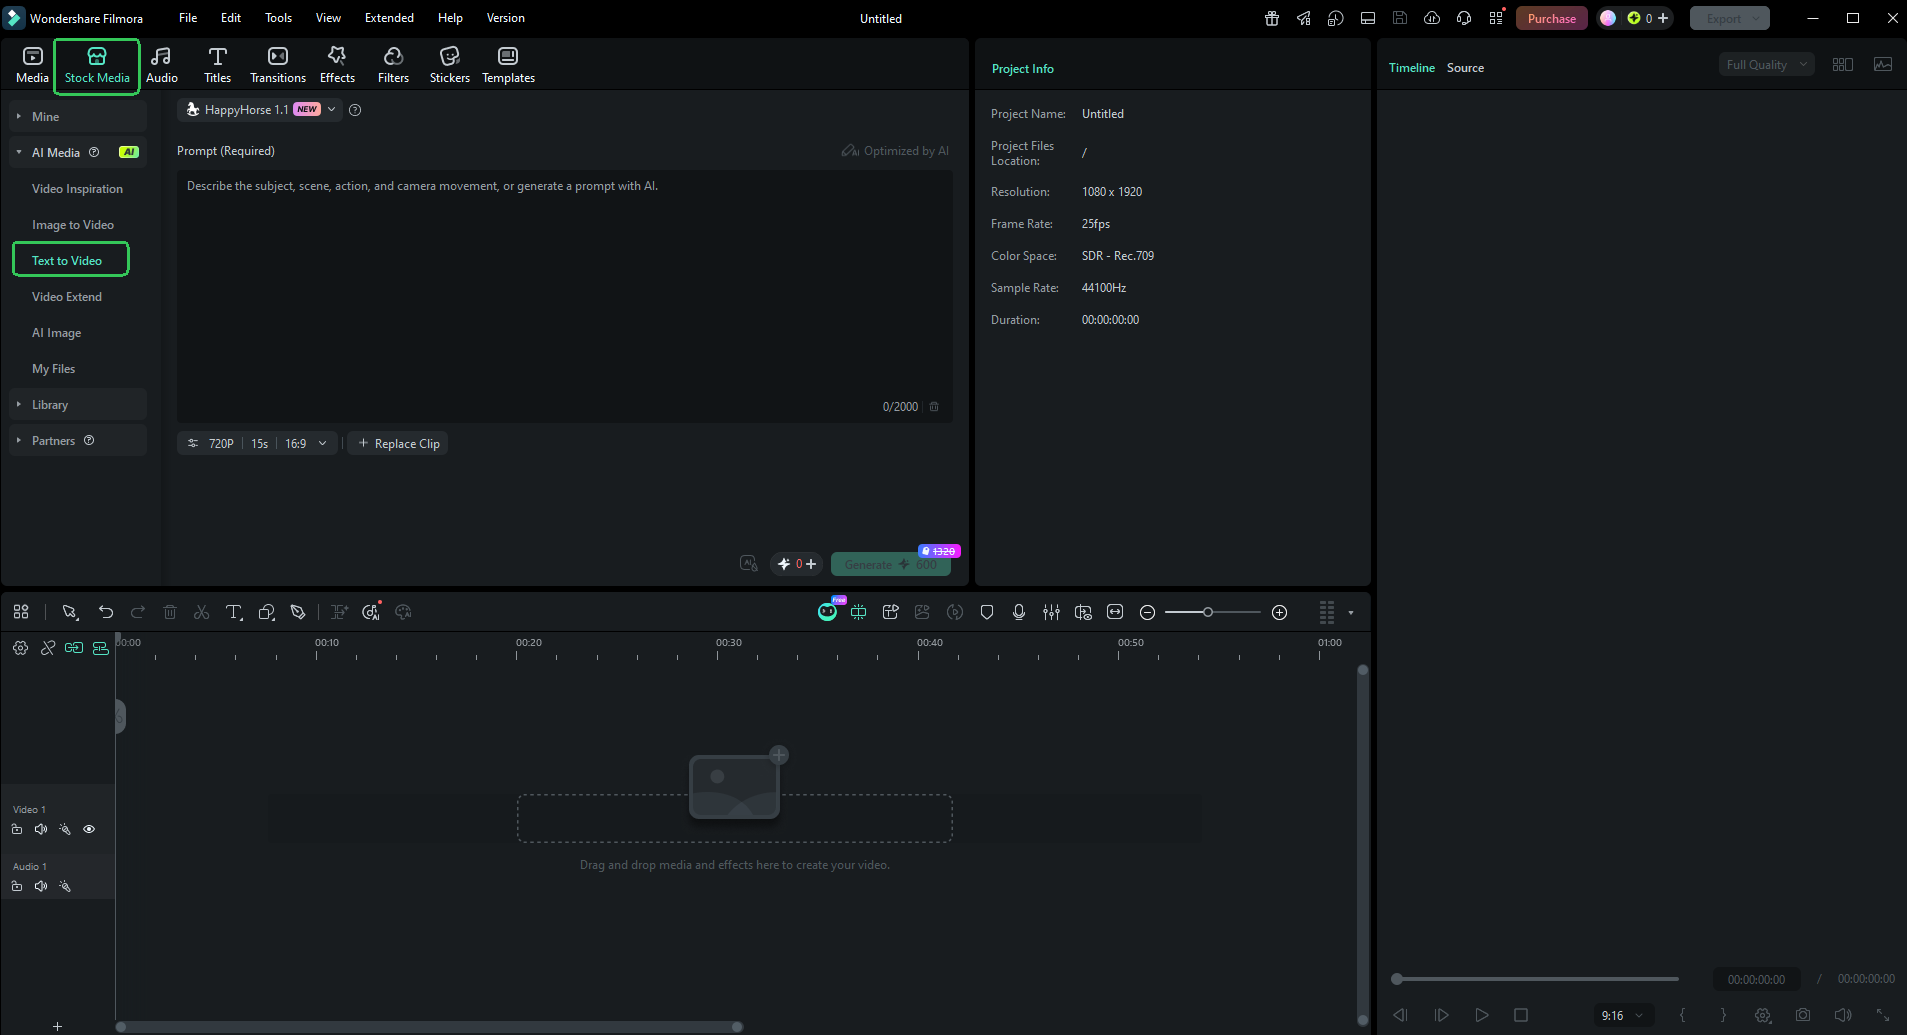This screenshot has height=1035, width=1907.
Task: Open the Titles tab
Action: (217, 65)
